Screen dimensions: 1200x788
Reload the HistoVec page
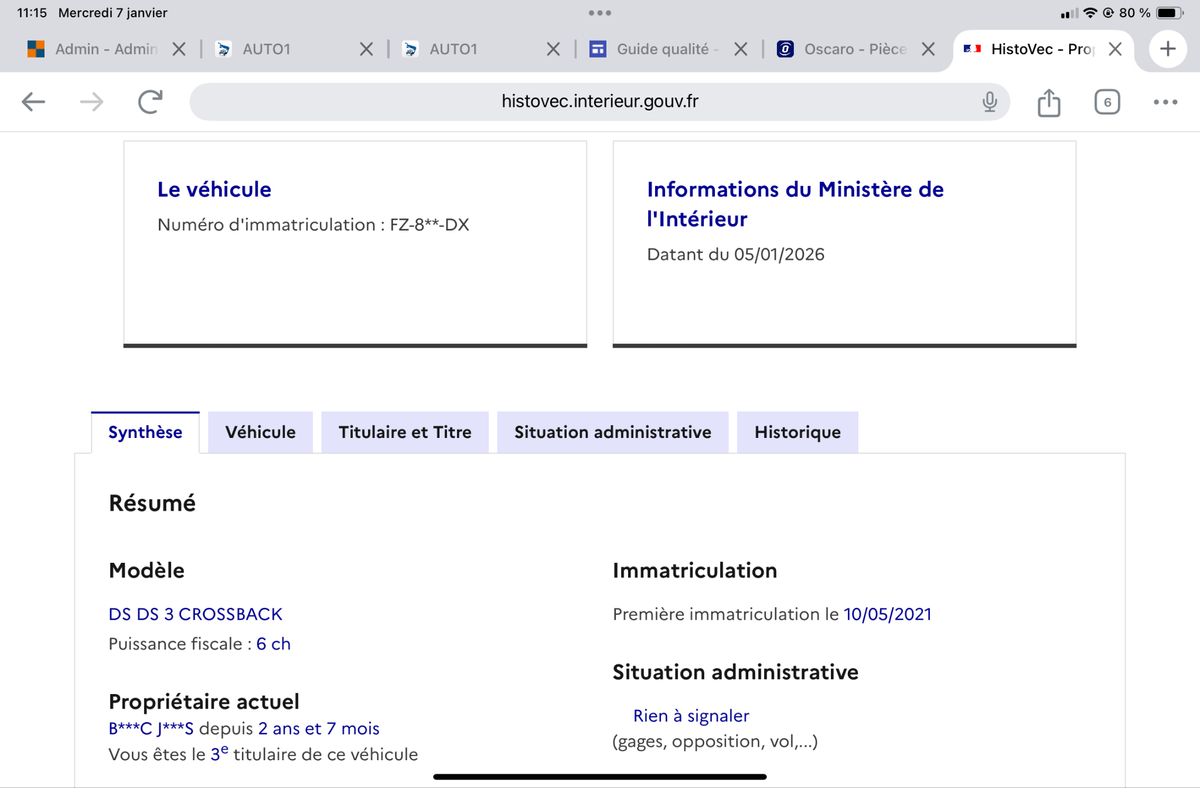[x=150, y=102]
